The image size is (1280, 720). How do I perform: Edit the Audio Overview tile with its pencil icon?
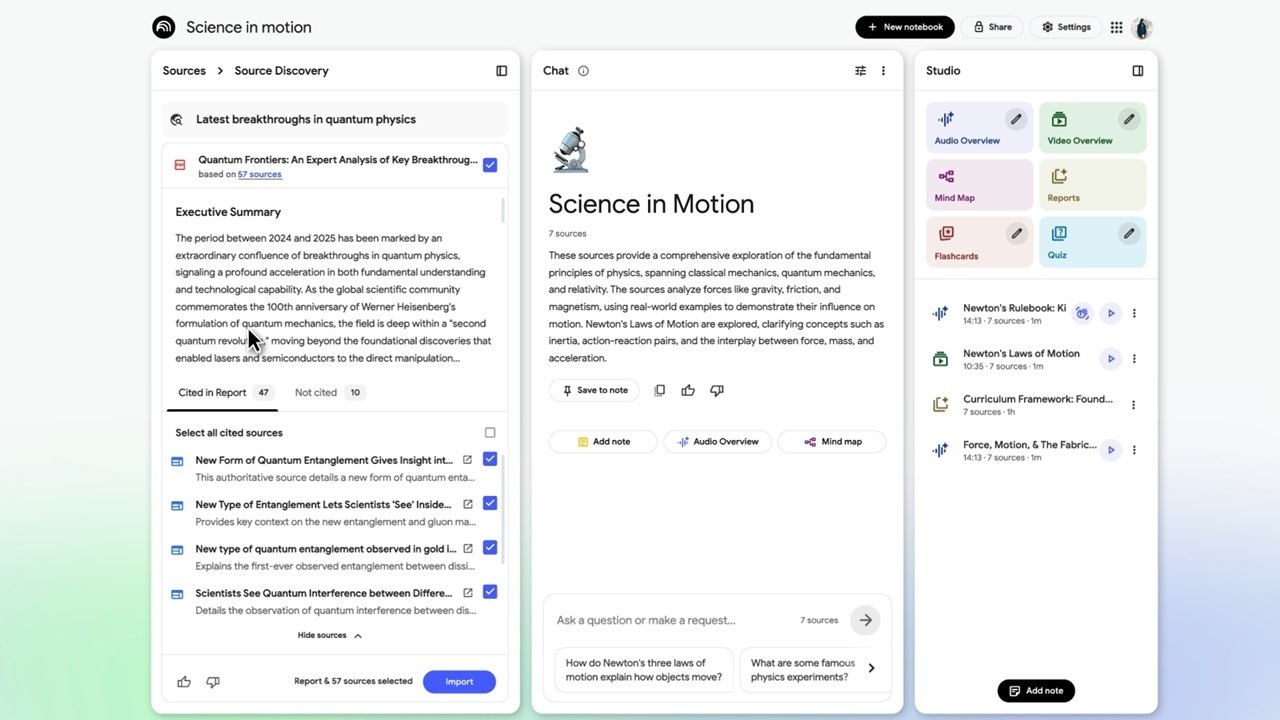pyautogui.click(x=1015, y=119)
